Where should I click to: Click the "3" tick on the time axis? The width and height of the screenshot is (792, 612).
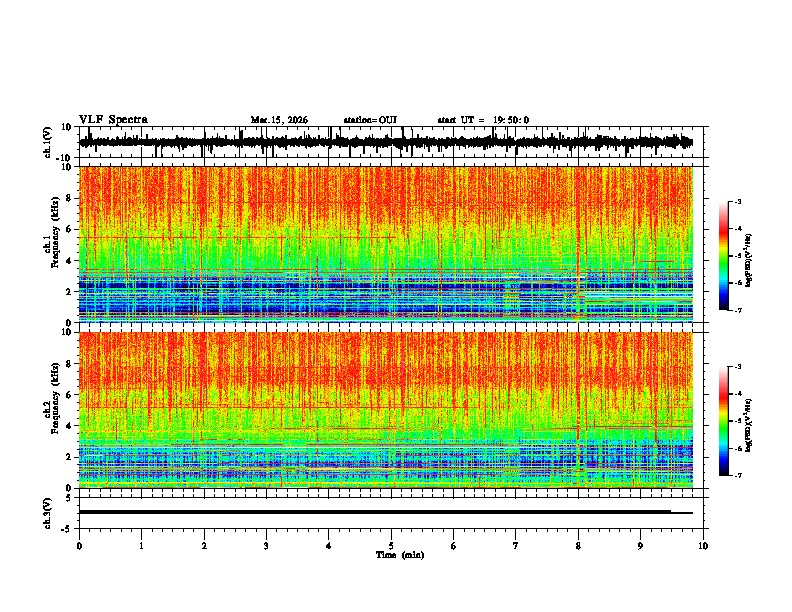pyautogui.click(x=266, y=546)
